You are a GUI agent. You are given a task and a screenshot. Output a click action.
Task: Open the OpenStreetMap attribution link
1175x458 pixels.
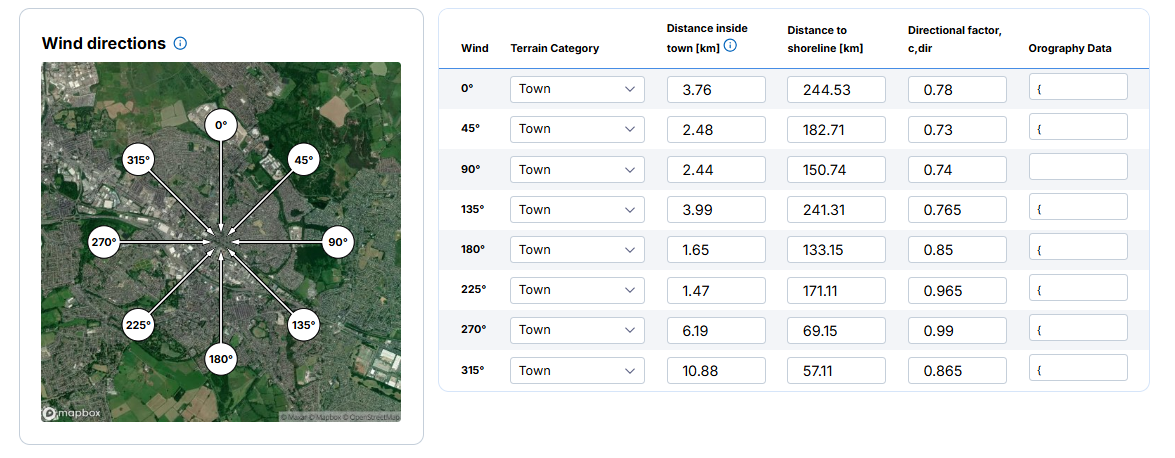coord(371,417)
